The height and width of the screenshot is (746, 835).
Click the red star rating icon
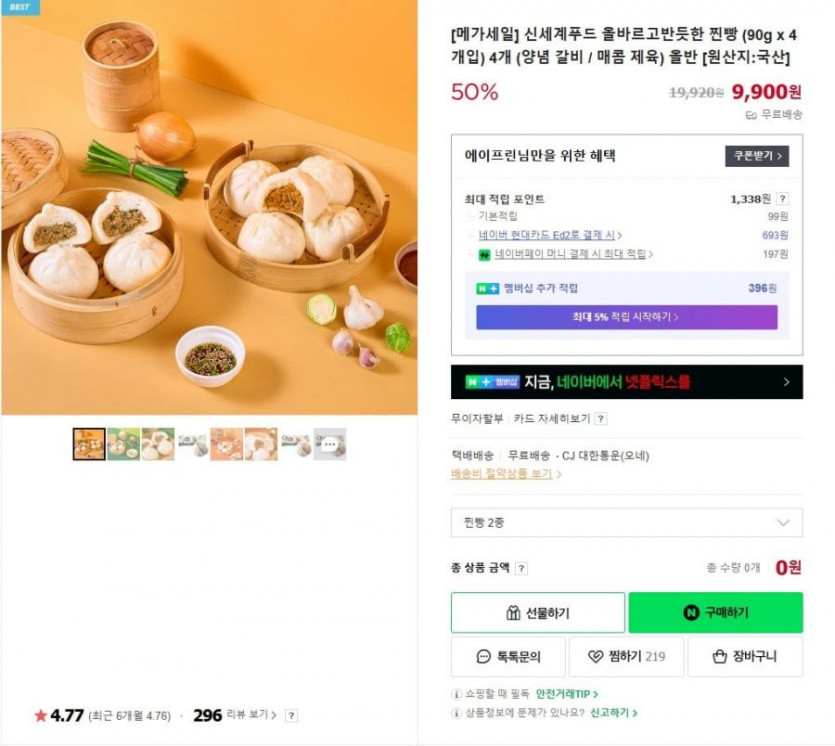pos(41,716)
